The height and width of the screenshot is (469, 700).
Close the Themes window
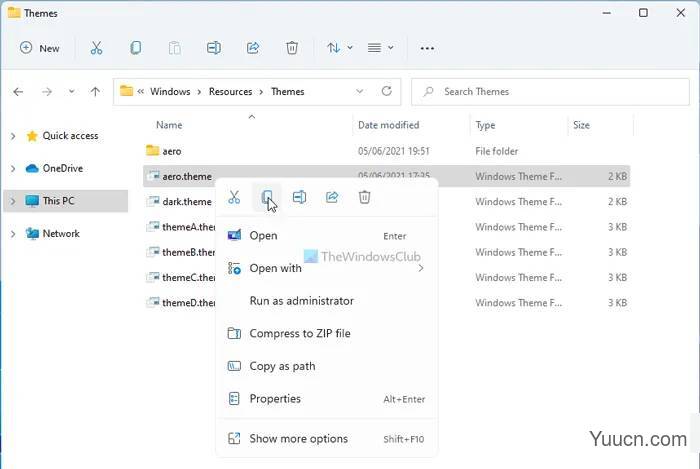tap(680, 13)
